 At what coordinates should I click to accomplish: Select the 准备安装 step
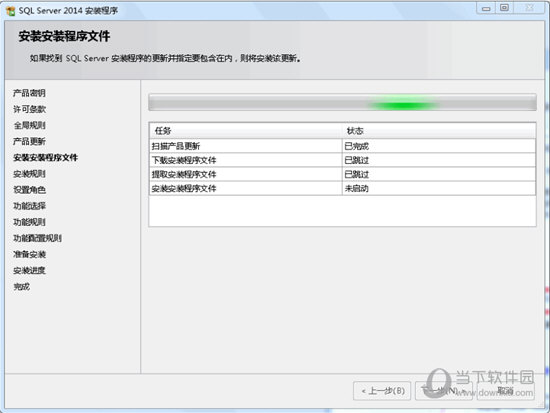(29, 254)
